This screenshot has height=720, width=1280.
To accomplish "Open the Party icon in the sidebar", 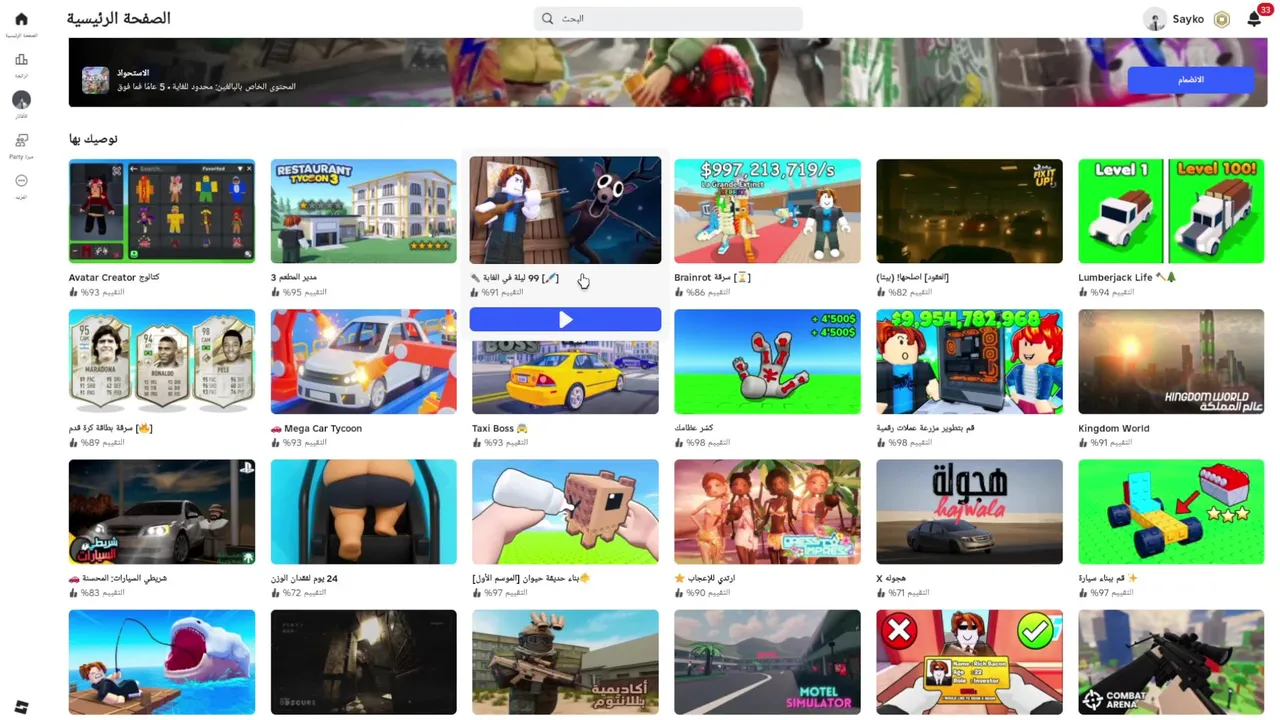I will click(21, 140).
